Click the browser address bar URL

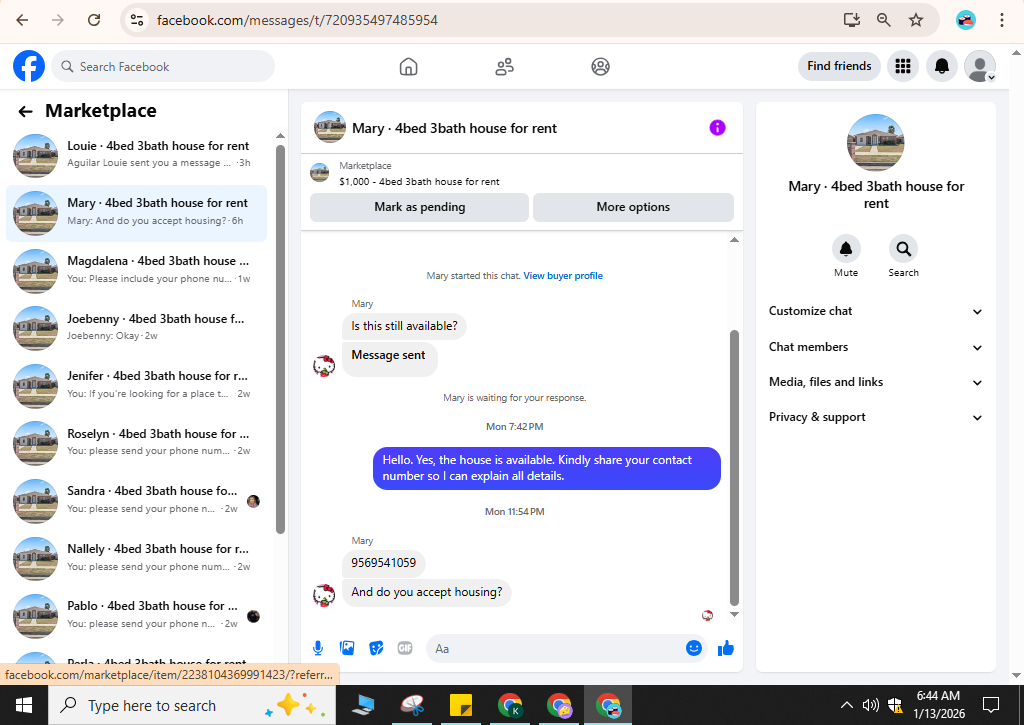pos(297,20)
